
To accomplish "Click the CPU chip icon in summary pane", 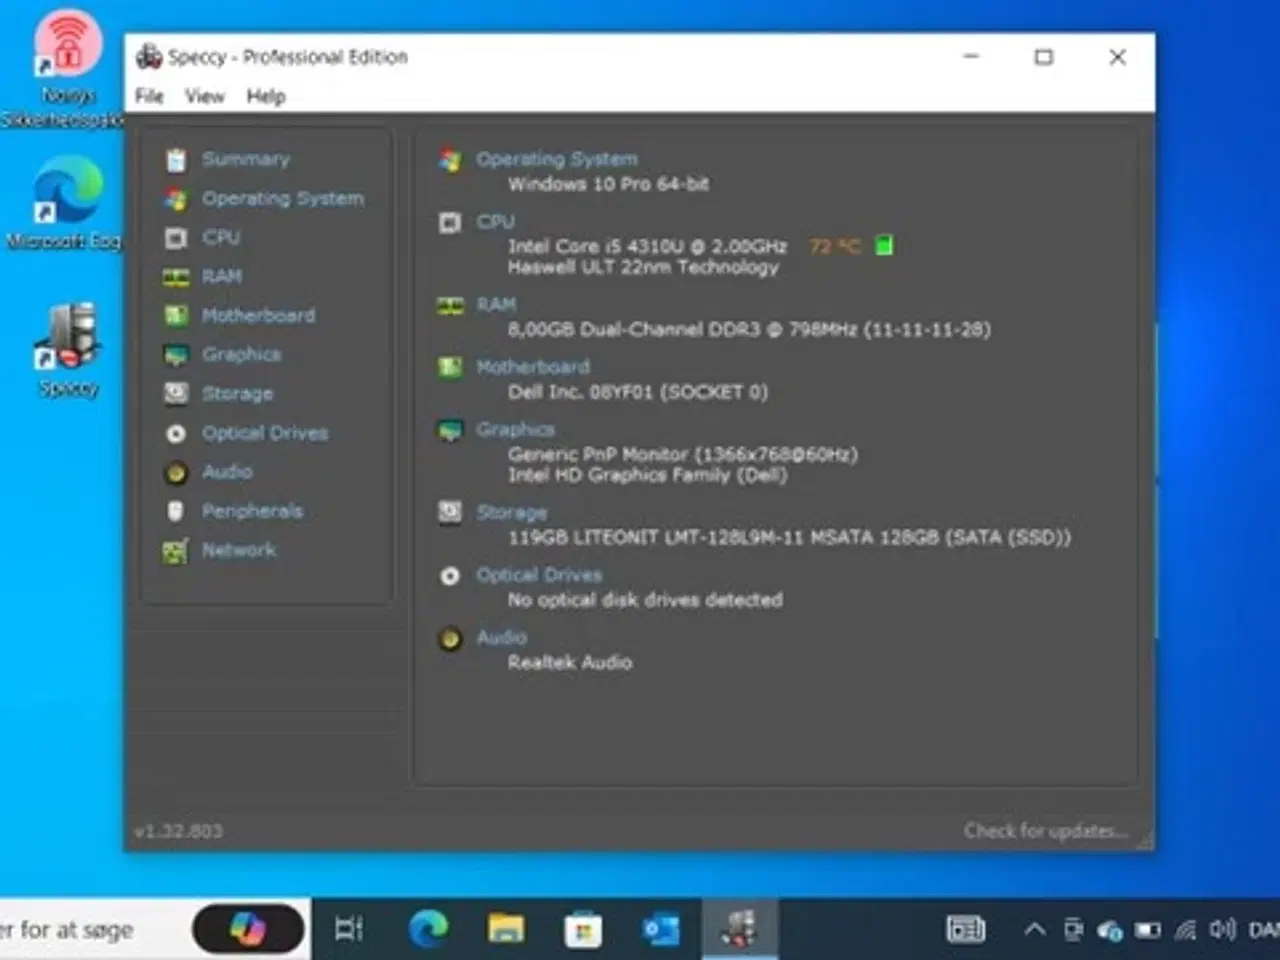I will tap(450, 222).
